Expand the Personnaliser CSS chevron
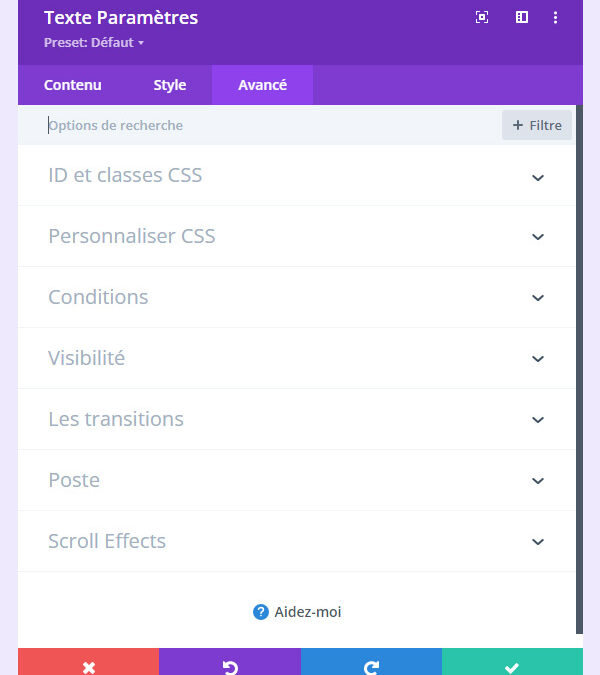Viewport: 600px width, 675px height. [538, 237]
